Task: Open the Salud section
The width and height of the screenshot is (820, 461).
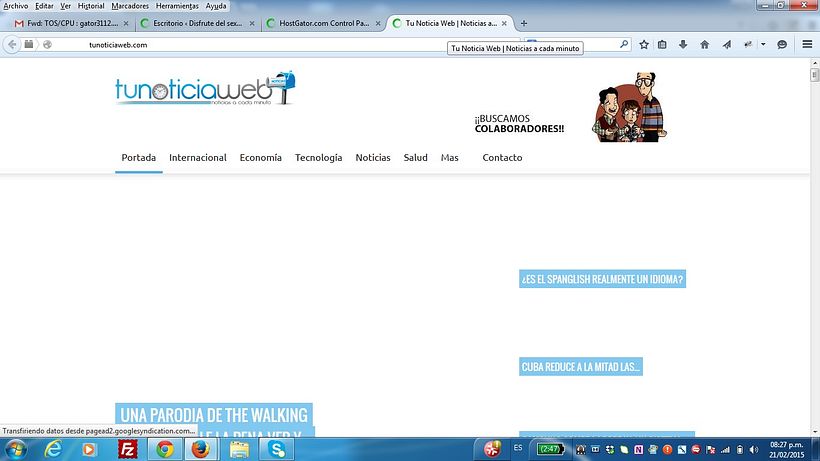Action: (415, 157)
